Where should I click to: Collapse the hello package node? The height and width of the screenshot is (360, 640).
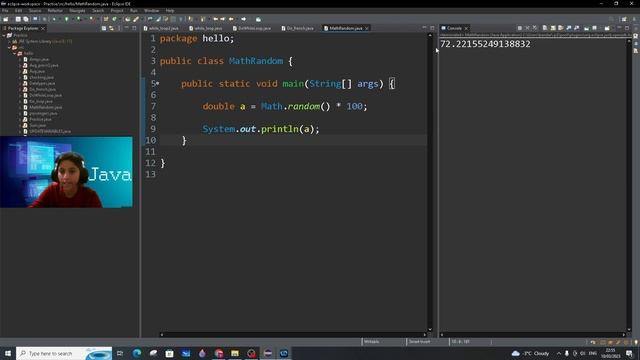(15, 53)
